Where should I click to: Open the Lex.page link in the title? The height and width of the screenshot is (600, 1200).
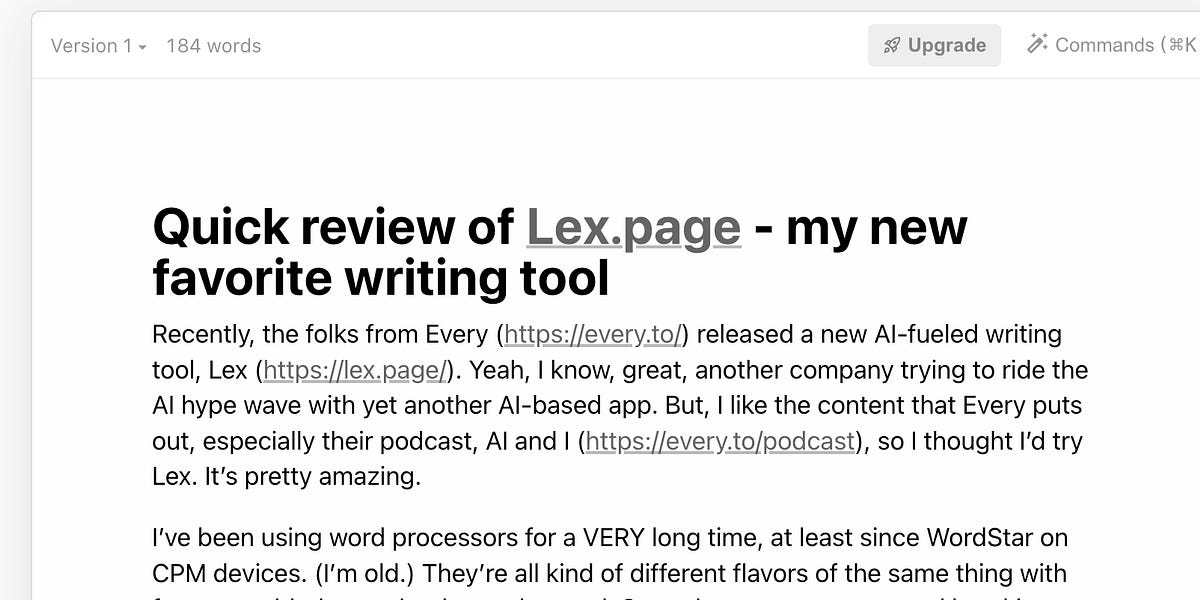click(632, 228)
